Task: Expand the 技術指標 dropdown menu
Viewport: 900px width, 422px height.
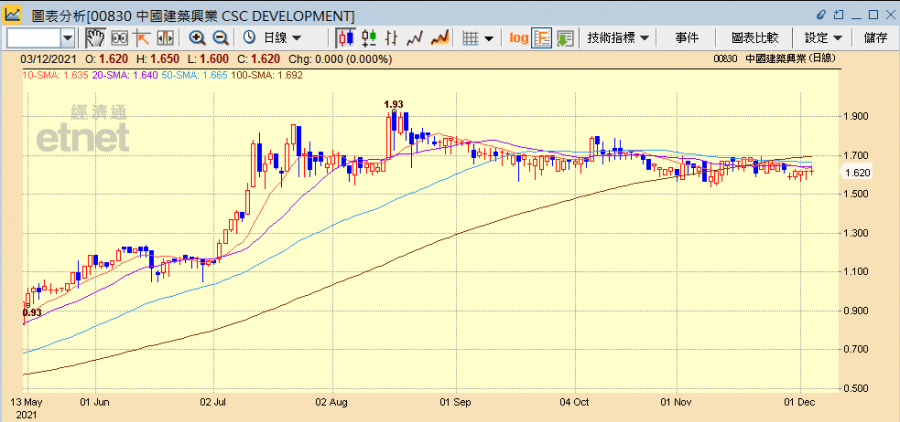Action: click(x=619, y=38)
